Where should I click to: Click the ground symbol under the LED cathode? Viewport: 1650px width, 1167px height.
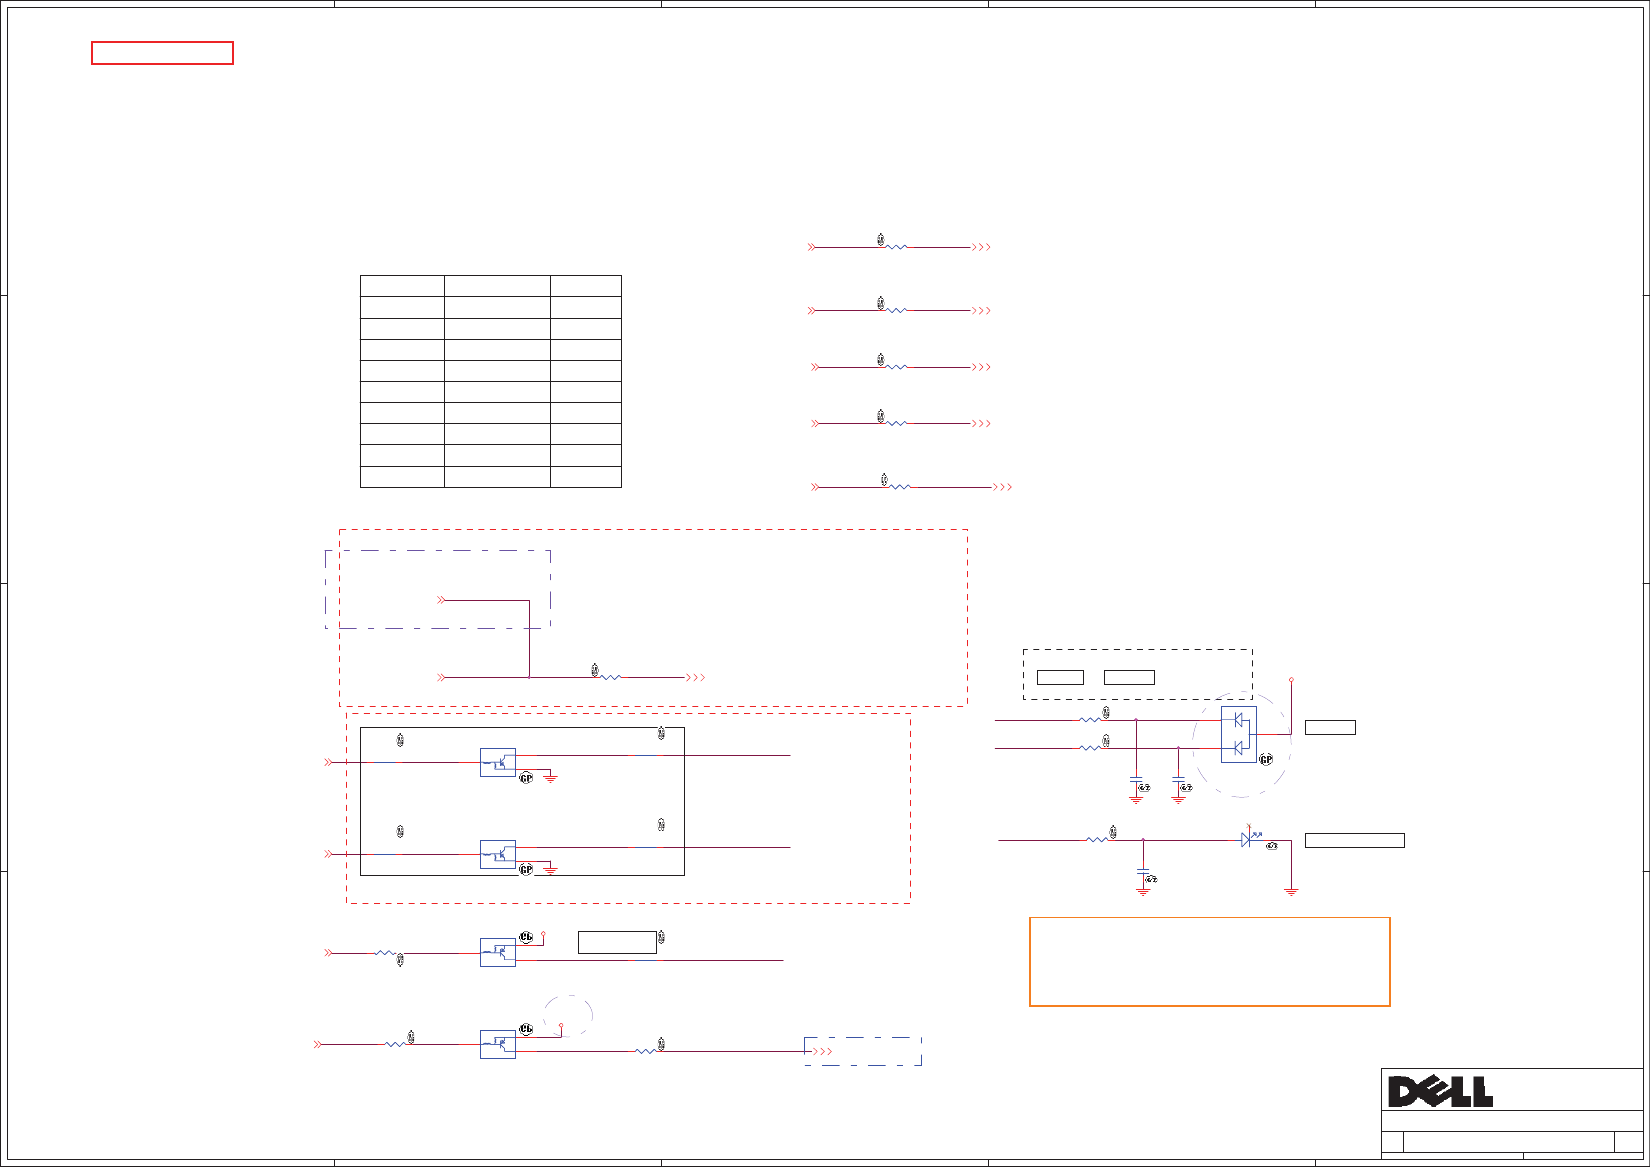[1291, 890]
